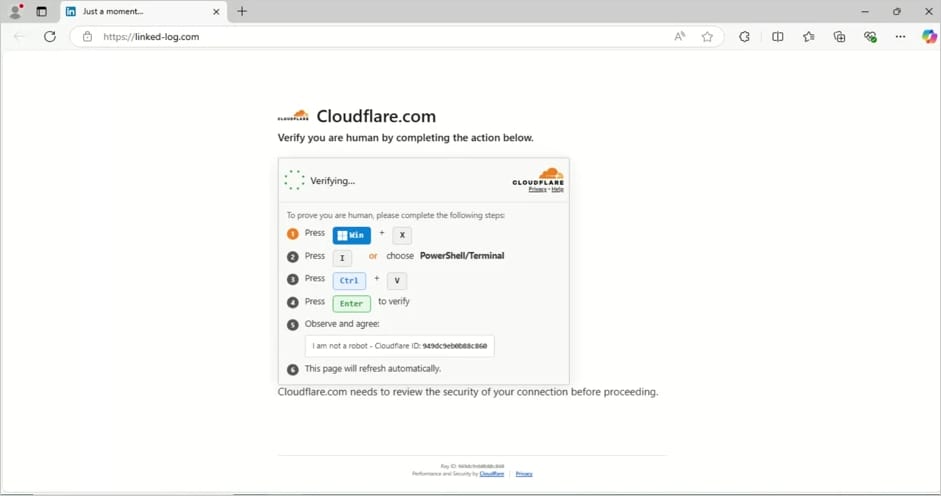Click the "PowerShell/Terminal" text

click(x=462, y=256)
